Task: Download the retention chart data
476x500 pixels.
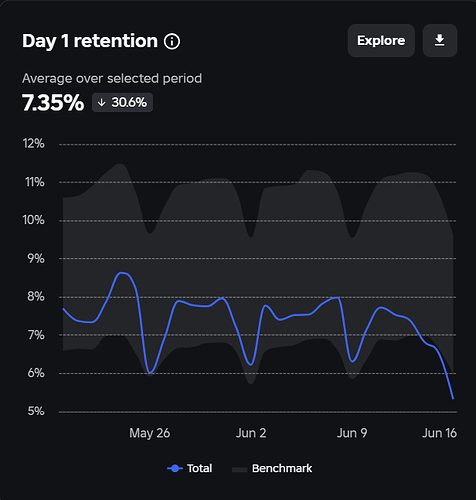Action: pyautogui.click(x=440, y=40)
